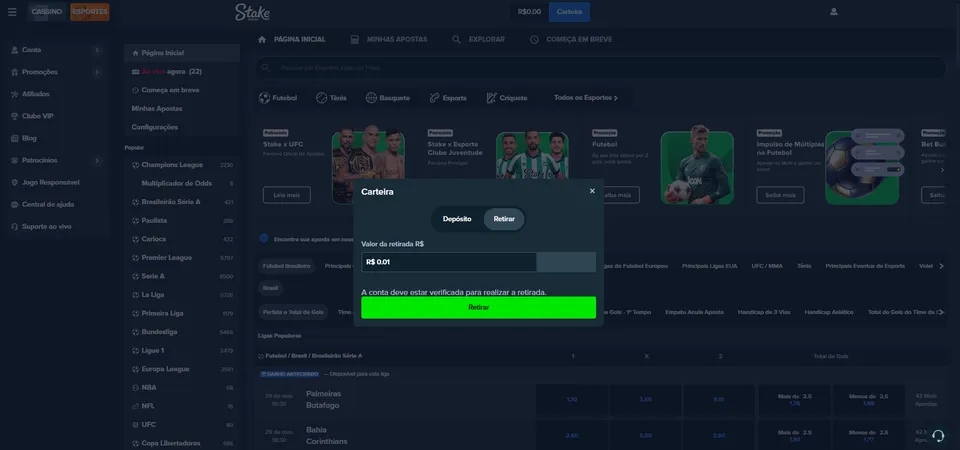Select Retirar option in wallet toggle

pyautogui.click(x=504, y=219)
